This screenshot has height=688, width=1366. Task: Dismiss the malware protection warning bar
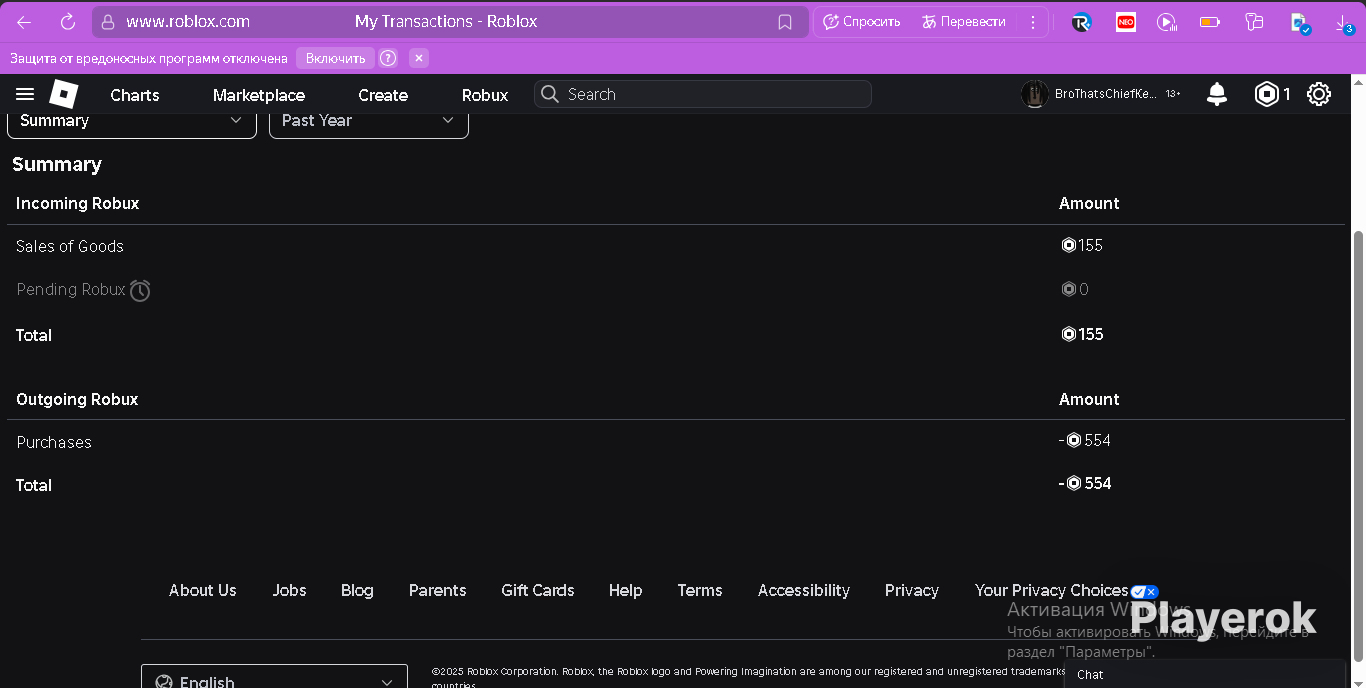click(419, 58)
